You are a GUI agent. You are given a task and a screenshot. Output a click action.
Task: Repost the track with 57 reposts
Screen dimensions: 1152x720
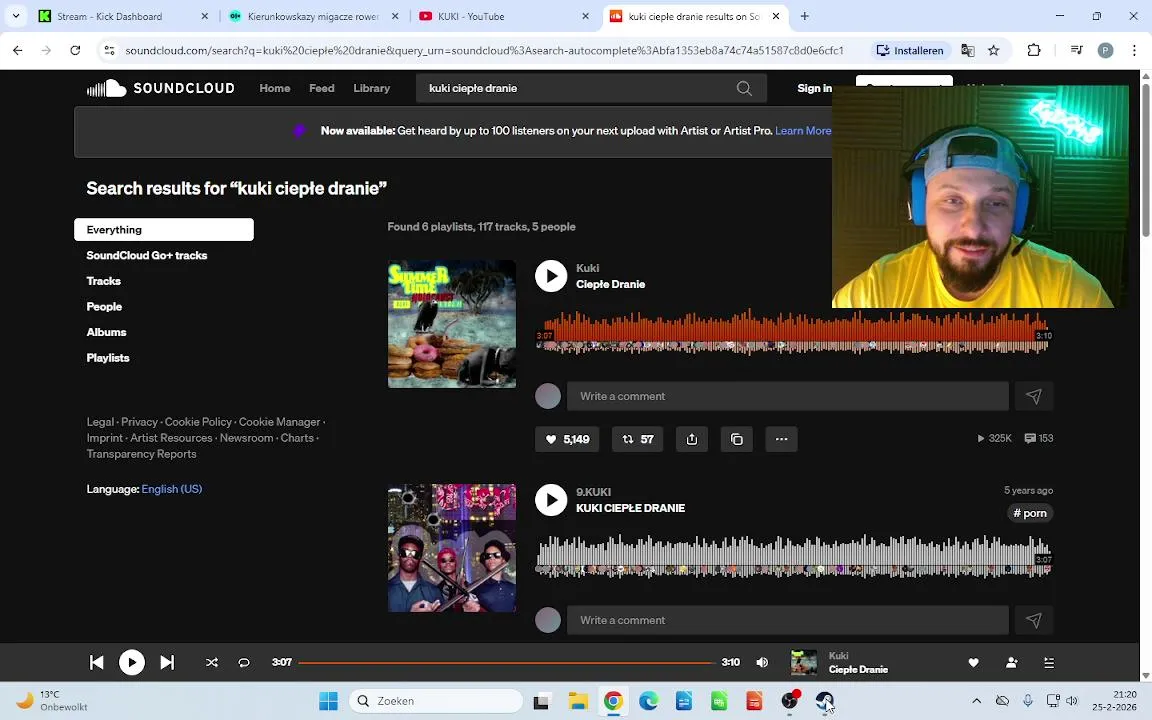[638, 439]
